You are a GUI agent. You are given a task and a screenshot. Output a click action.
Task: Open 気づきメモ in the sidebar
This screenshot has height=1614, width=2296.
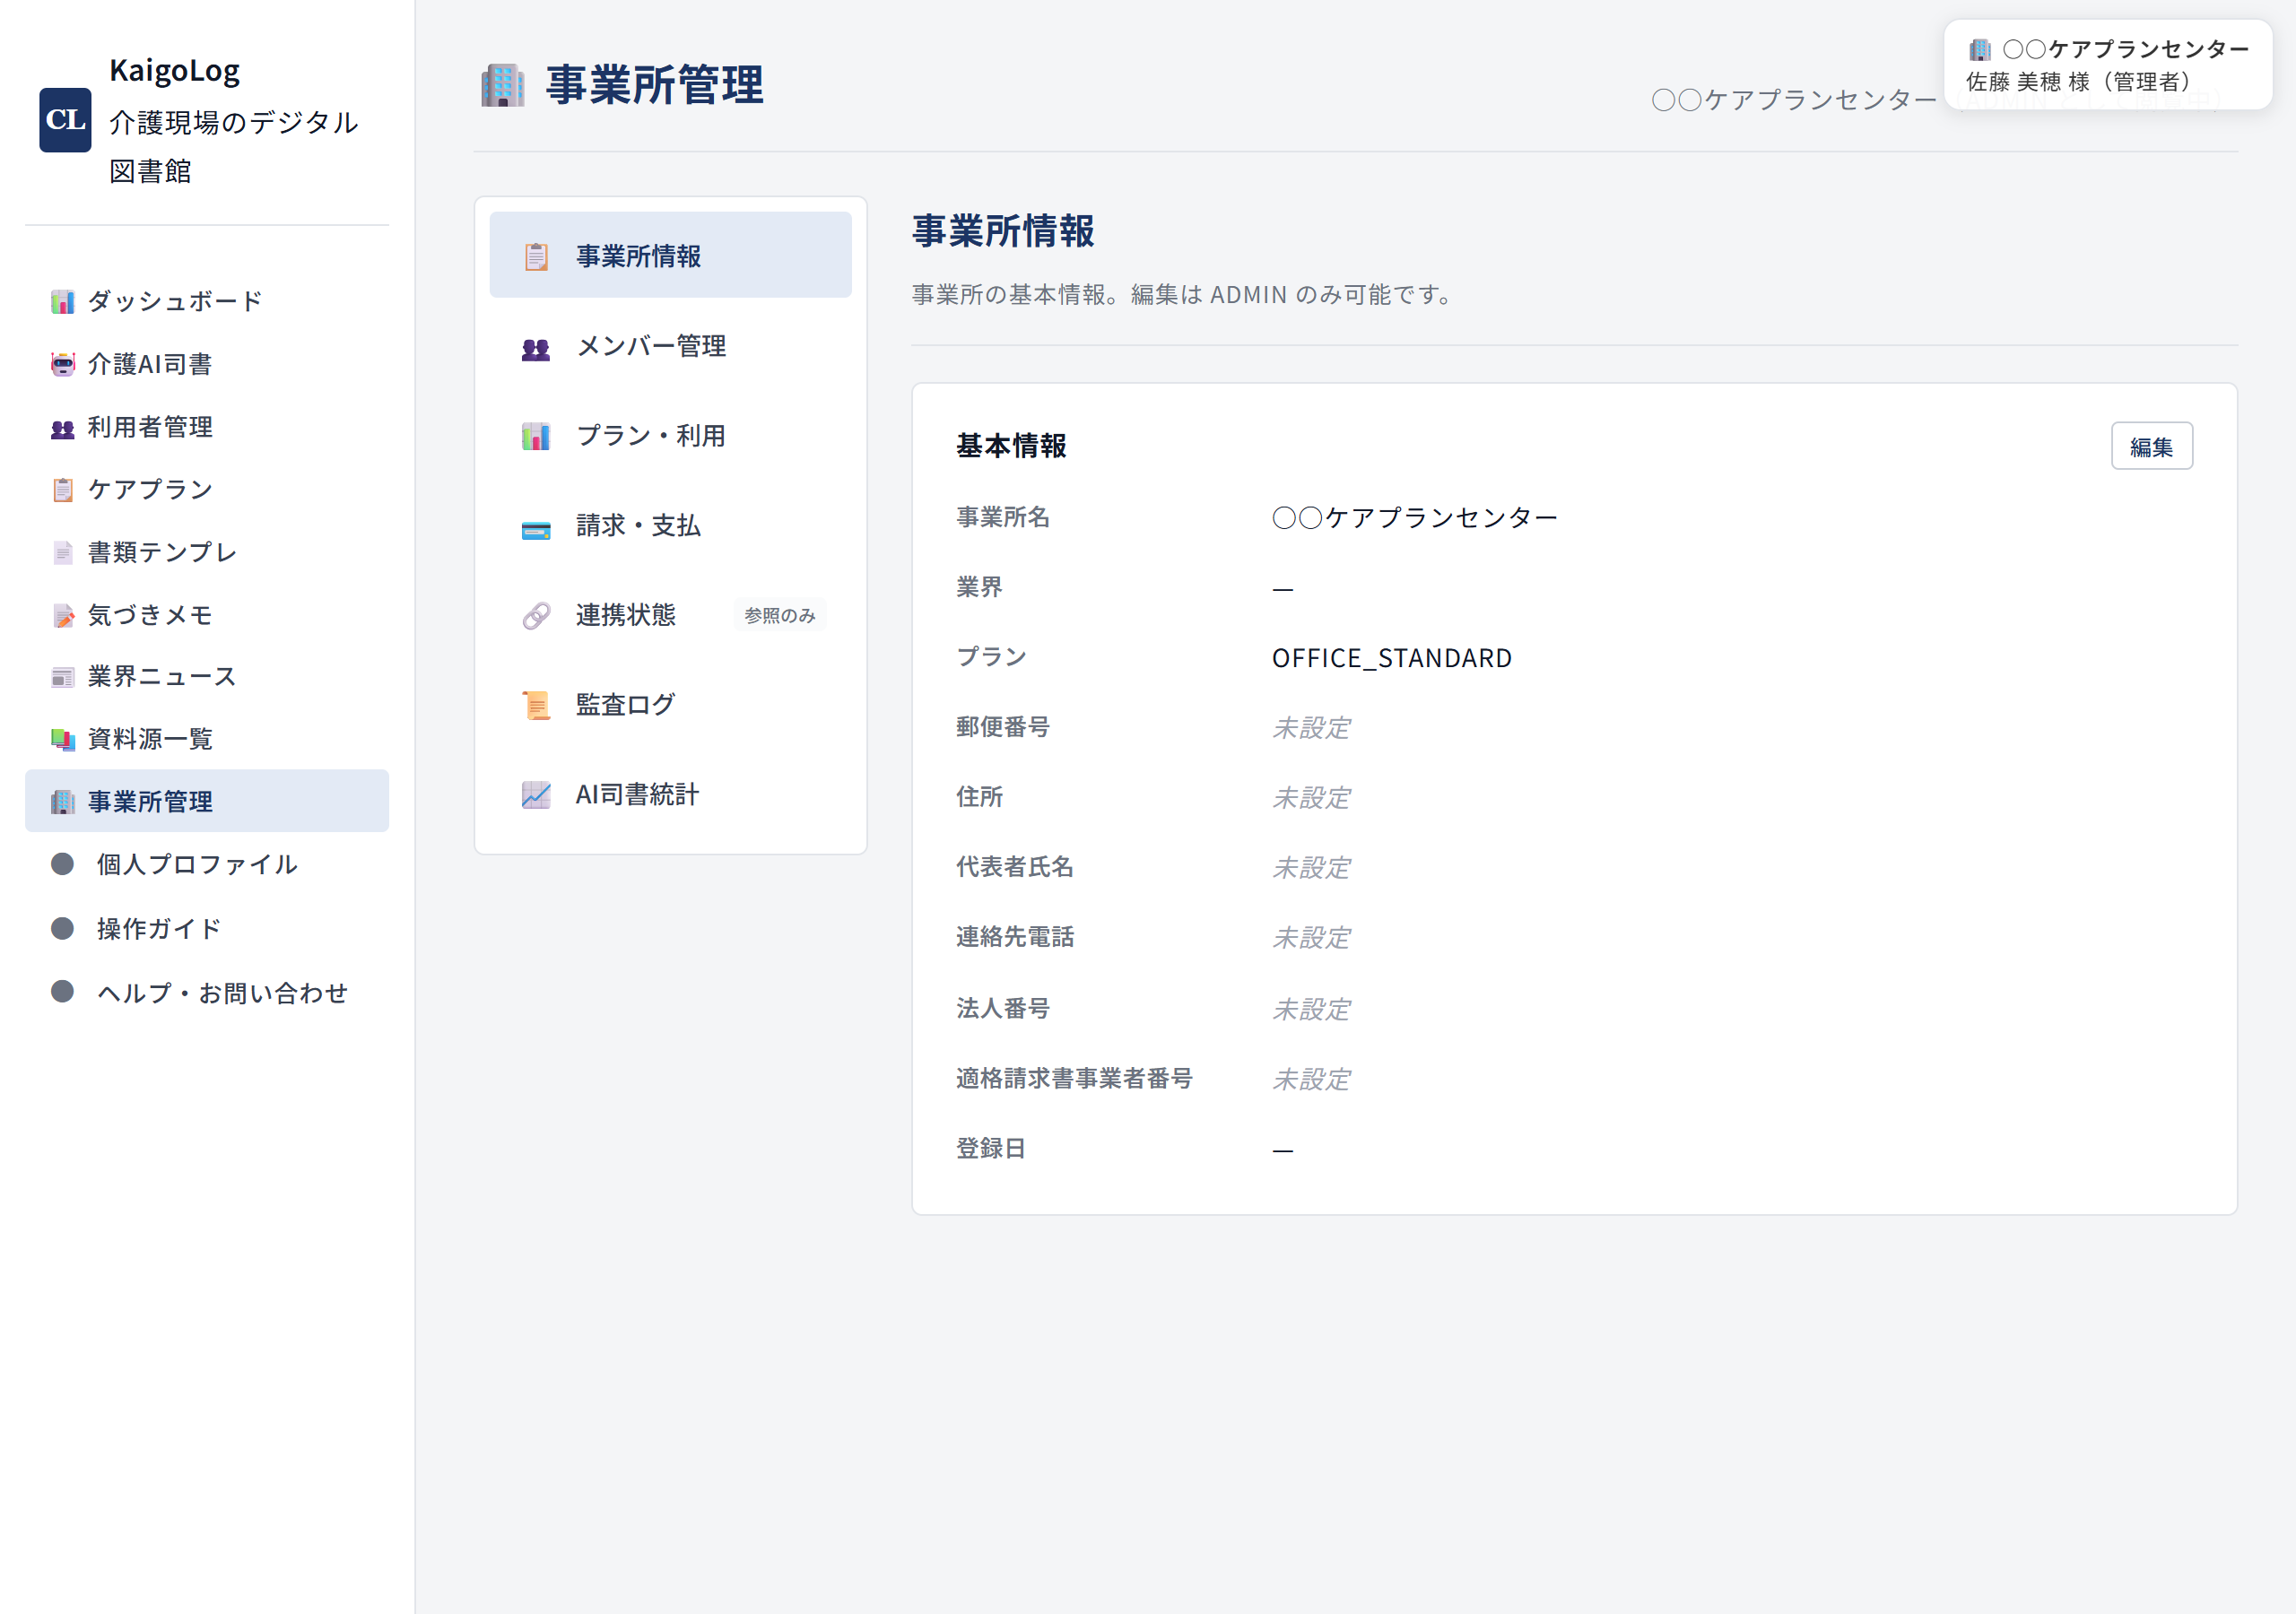207,616
